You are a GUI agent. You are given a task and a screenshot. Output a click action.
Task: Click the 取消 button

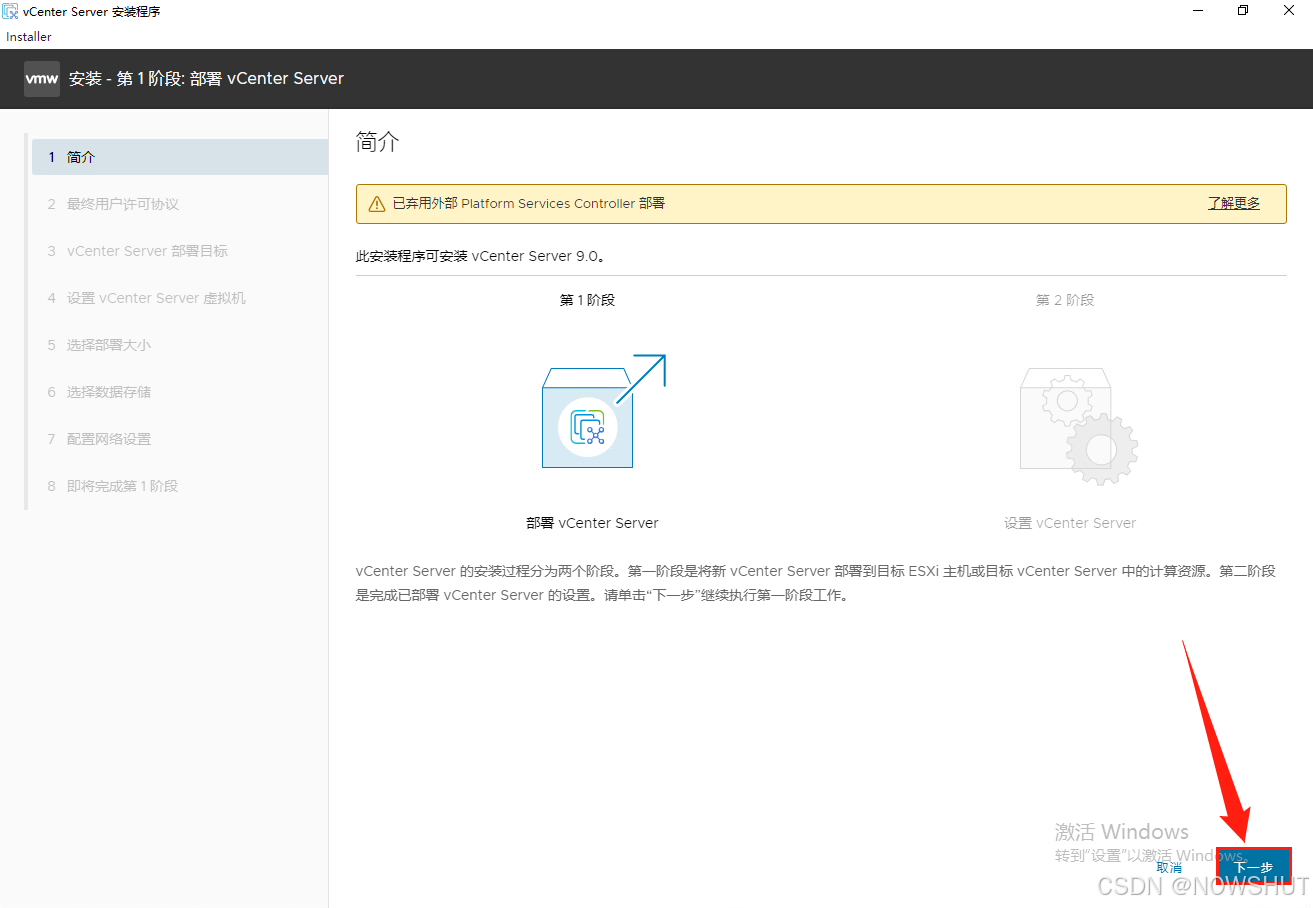tap(1169, 868)
